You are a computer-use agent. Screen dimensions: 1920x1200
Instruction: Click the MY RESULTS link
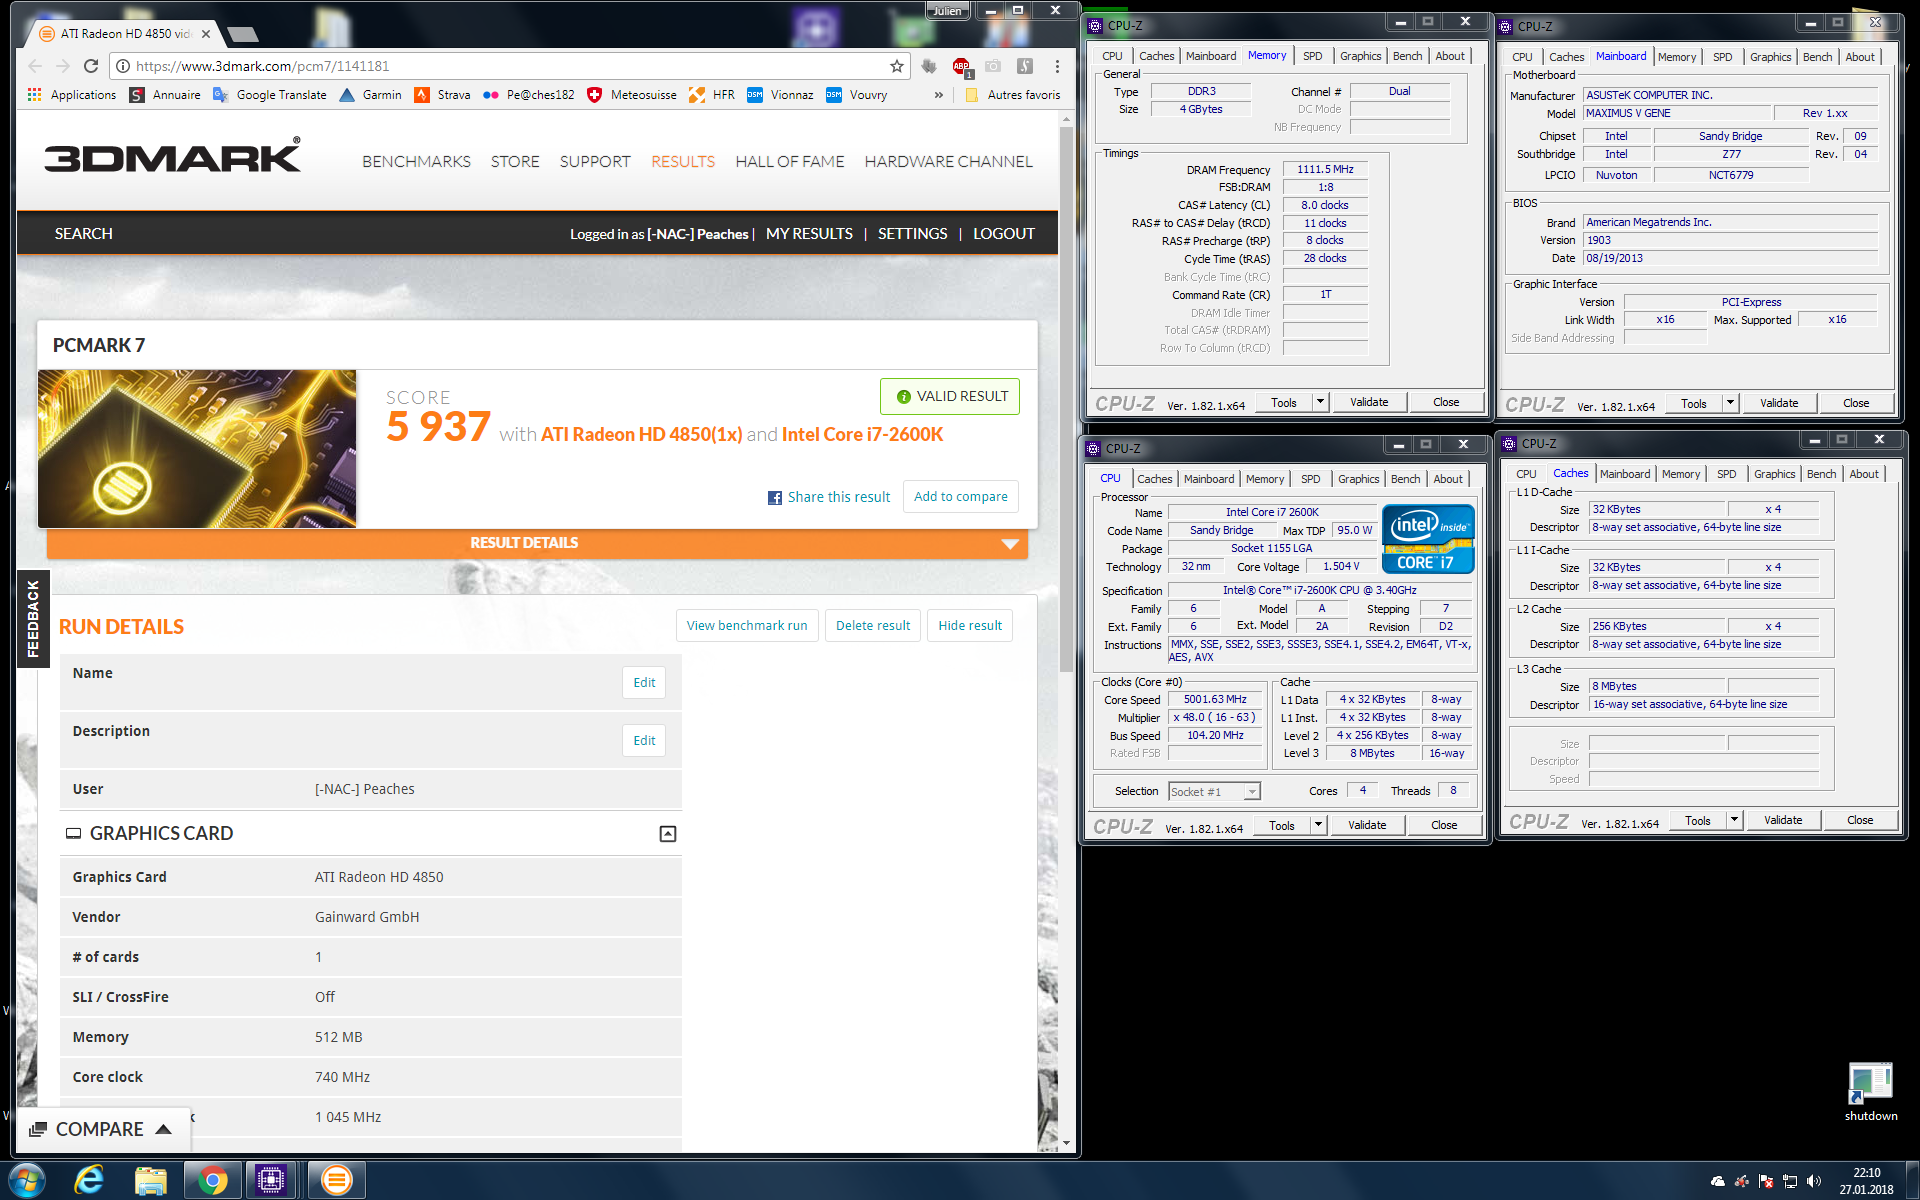pyautogui.click(x=809, y=234)
